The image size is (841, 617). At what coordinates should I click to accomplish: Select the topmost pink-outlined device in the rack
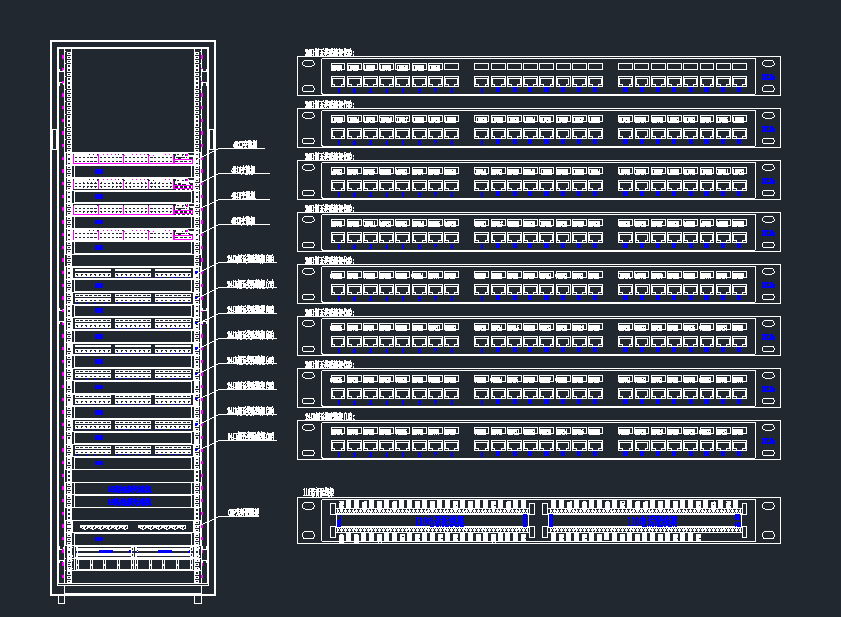pos(131,158)
